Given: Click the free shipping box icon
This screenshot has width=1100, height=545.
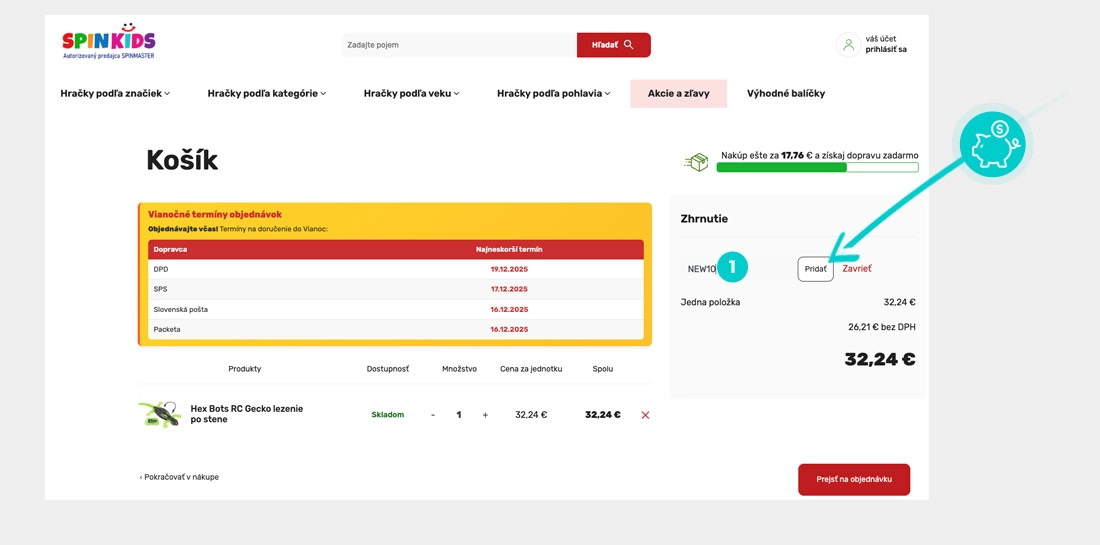Looking at the screenshot, I should (x=696, y=162).
